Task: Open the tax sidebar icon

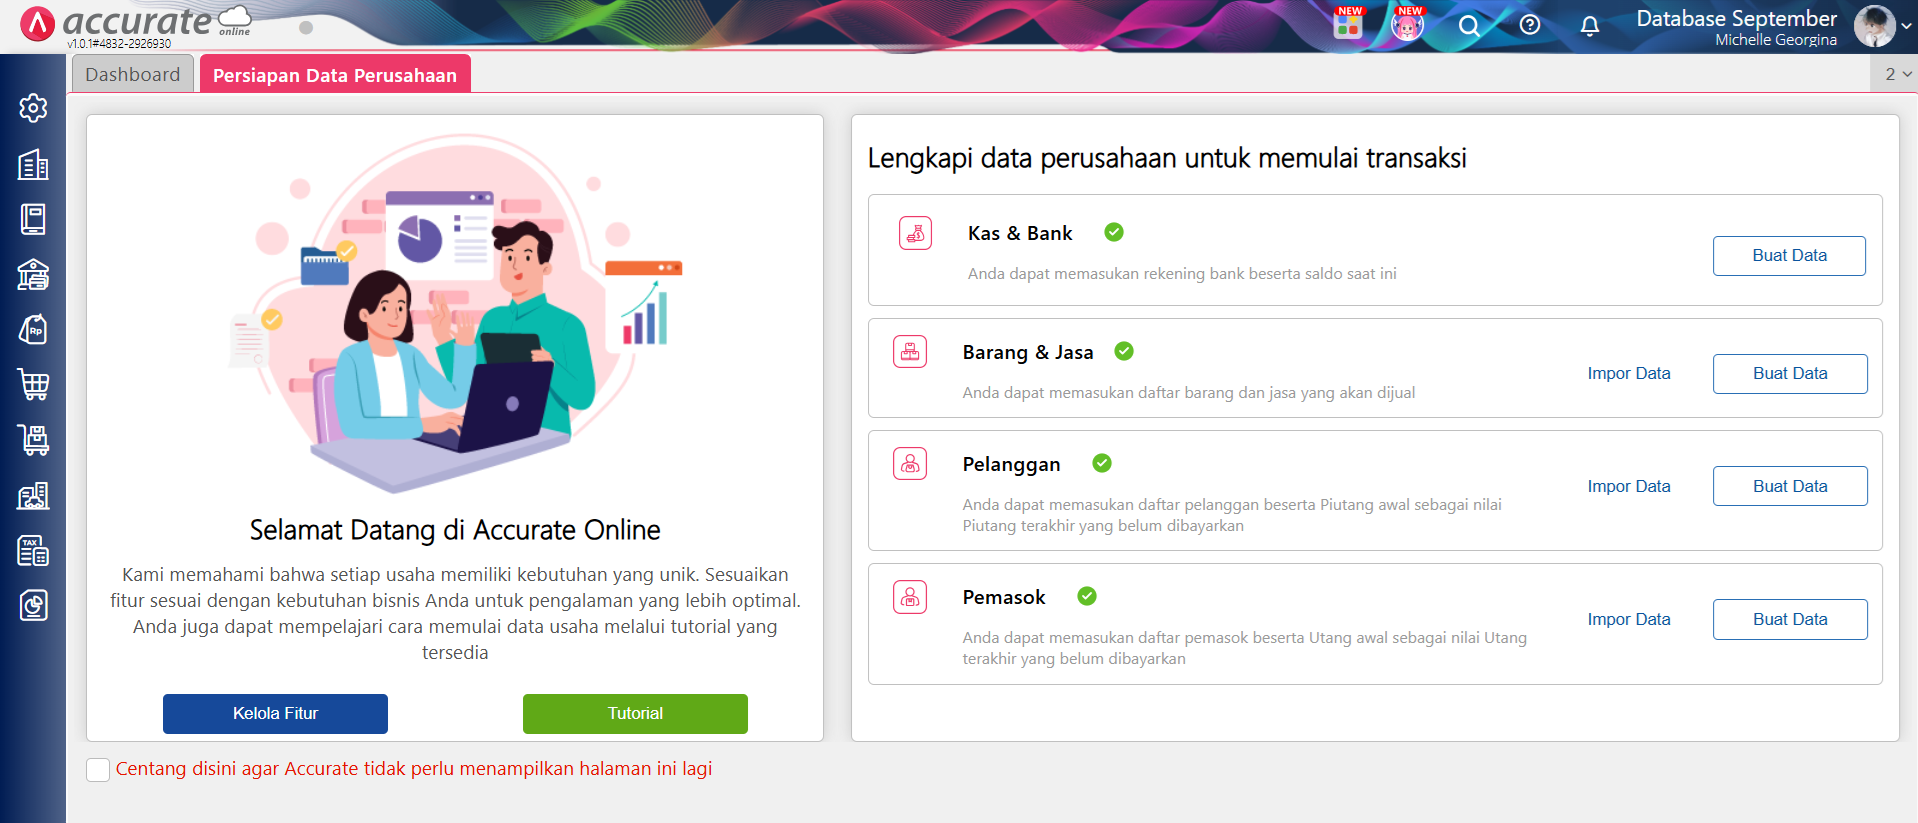Action: pos(33,550)
